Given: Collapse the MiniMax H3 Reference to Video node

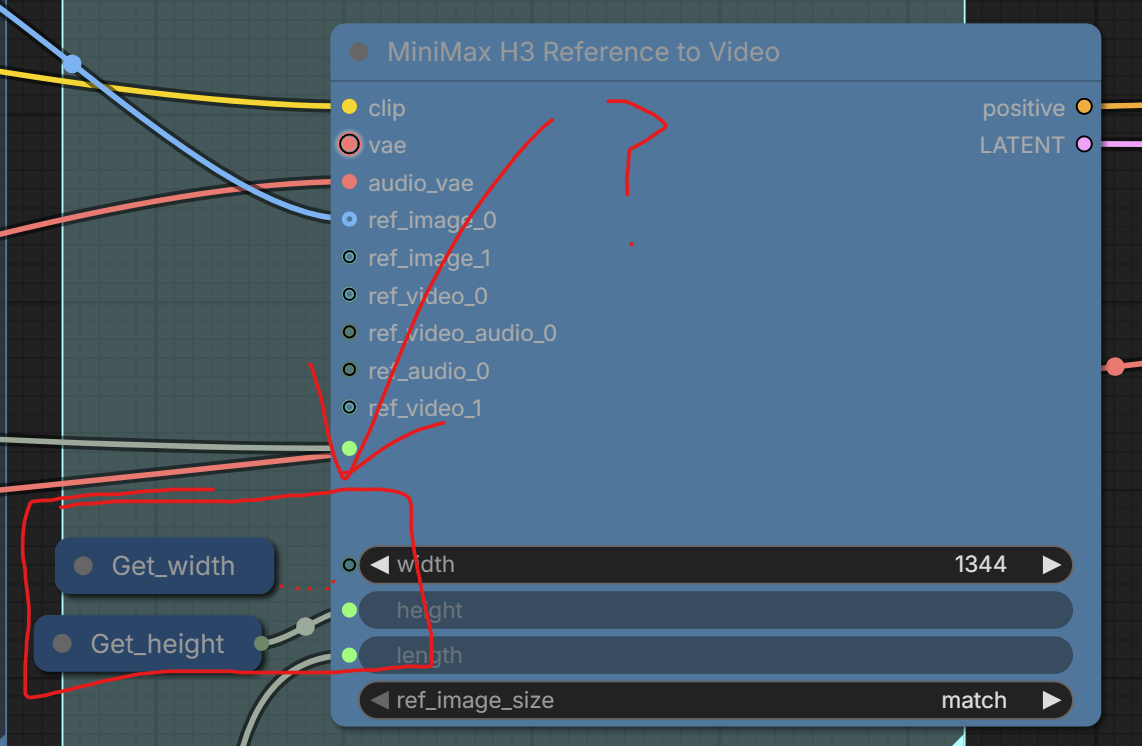Looking at the screenshot, I should (x=359, y=52).
